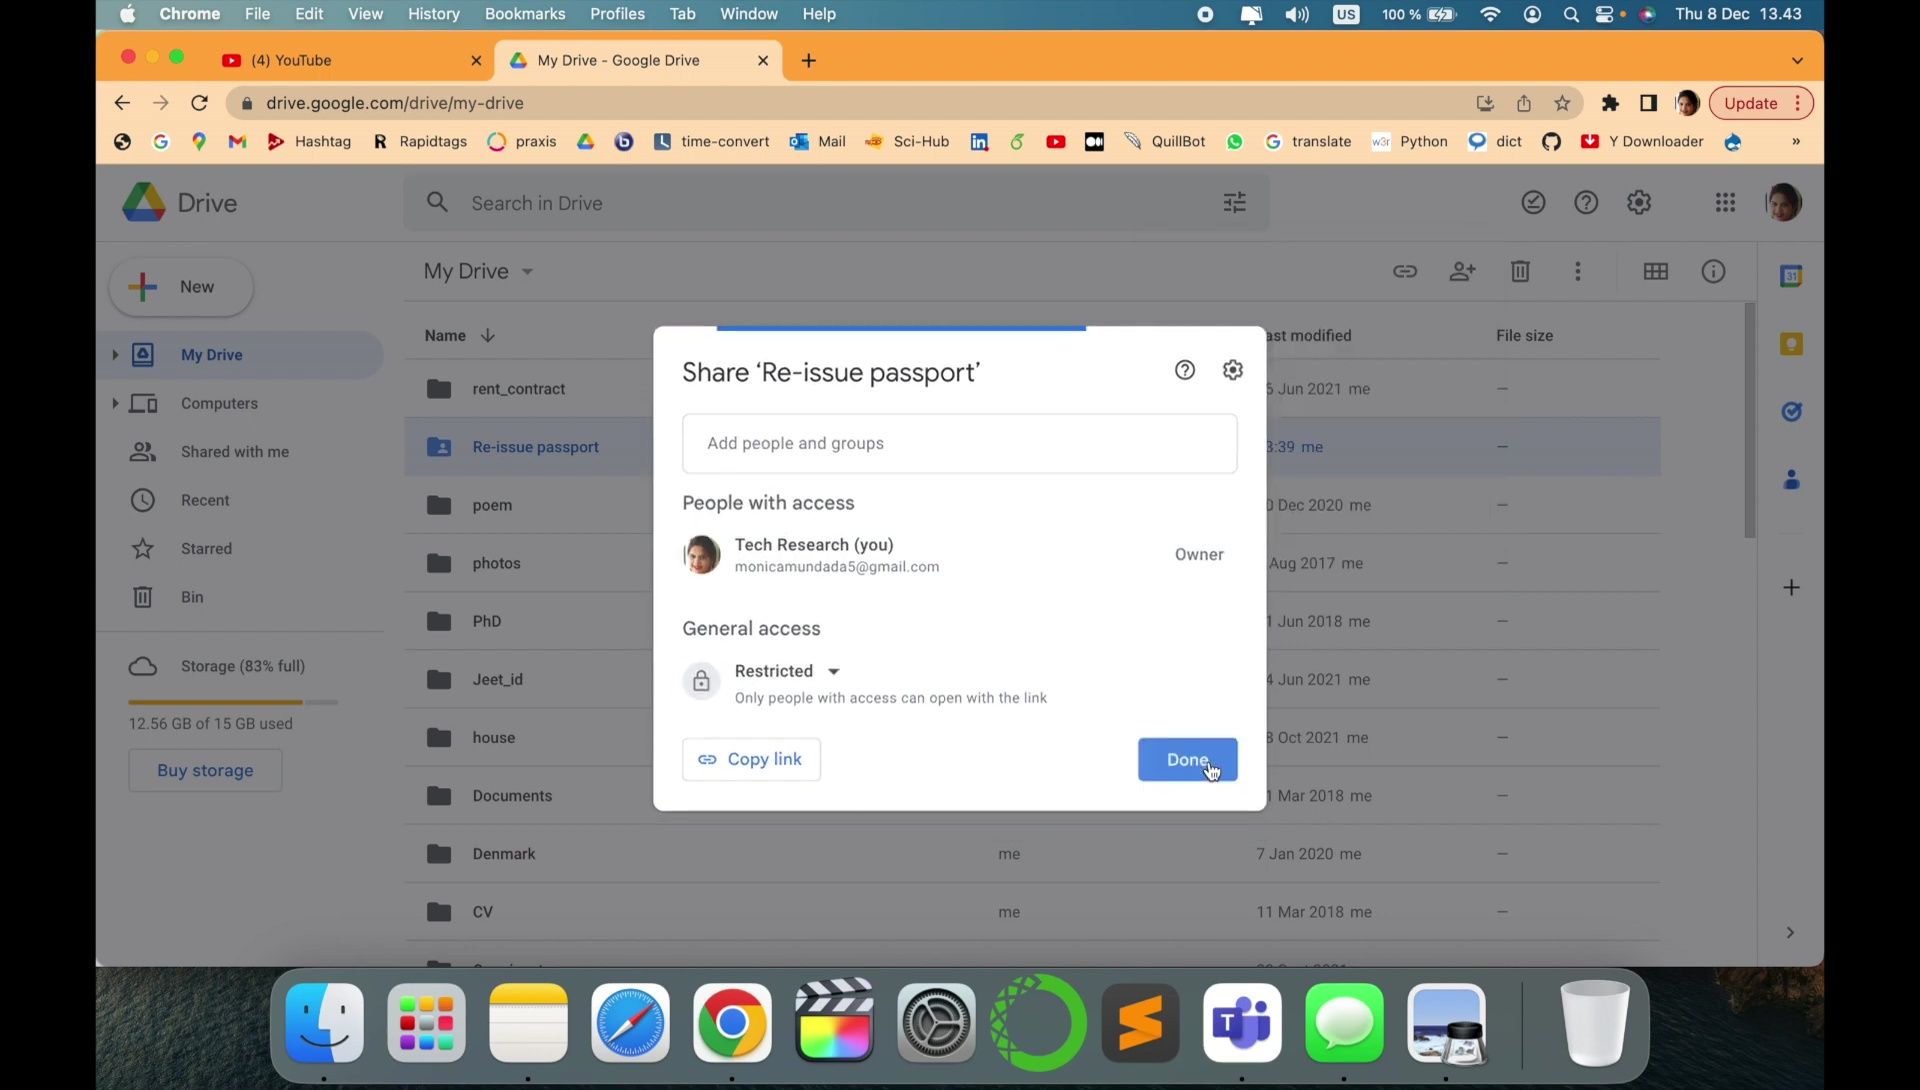
Task: Click the Chrome Update button
Action: (1760, 103)
